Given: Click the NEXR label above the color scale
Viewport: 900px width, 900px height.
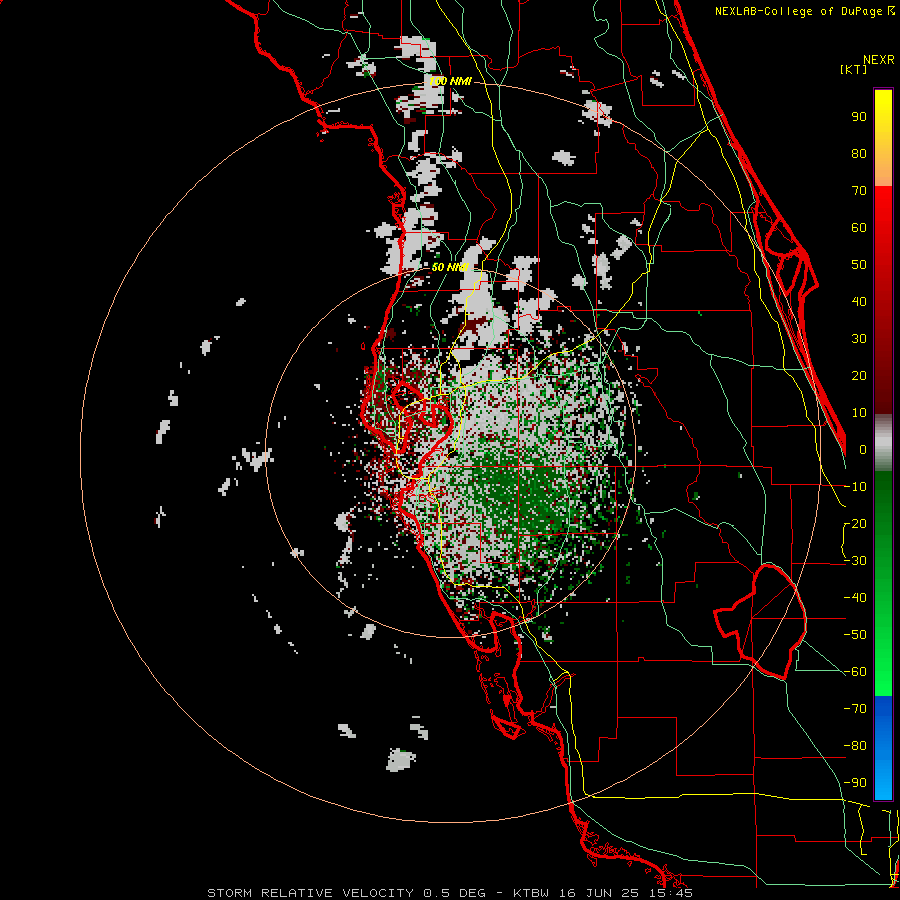Looking at the screenshot, I should point(879,60).
